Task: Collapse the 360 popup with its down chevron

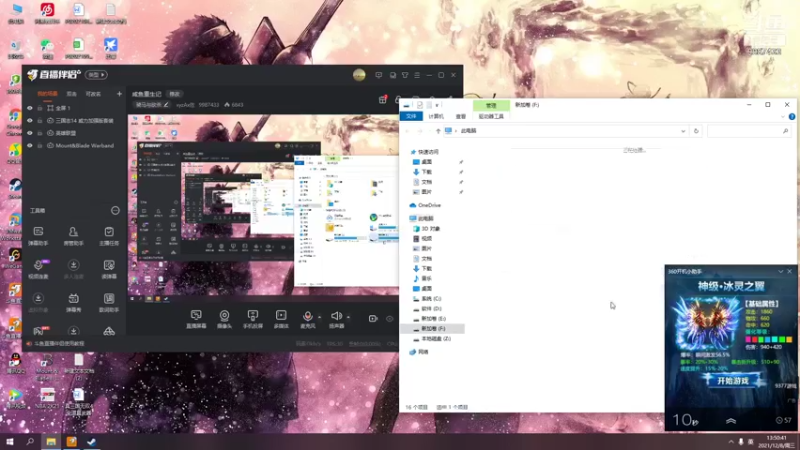Action: (x=781, y=271)
